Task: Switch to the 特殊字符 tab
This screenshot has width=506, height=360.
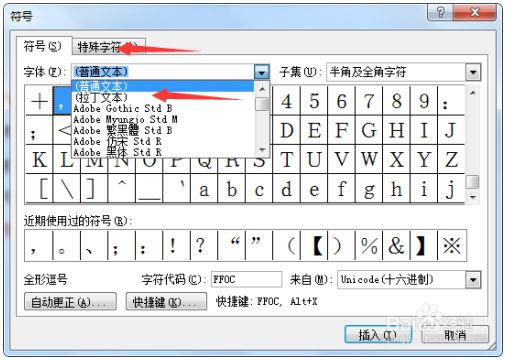Action: pyautogui.click(x=108, y=47)
